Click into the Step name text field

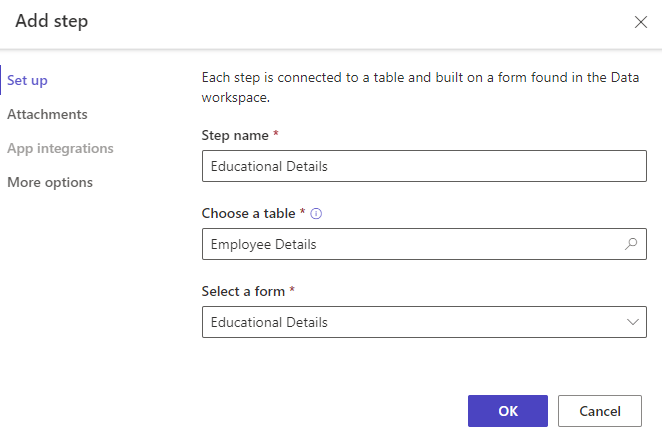point(423,166)
